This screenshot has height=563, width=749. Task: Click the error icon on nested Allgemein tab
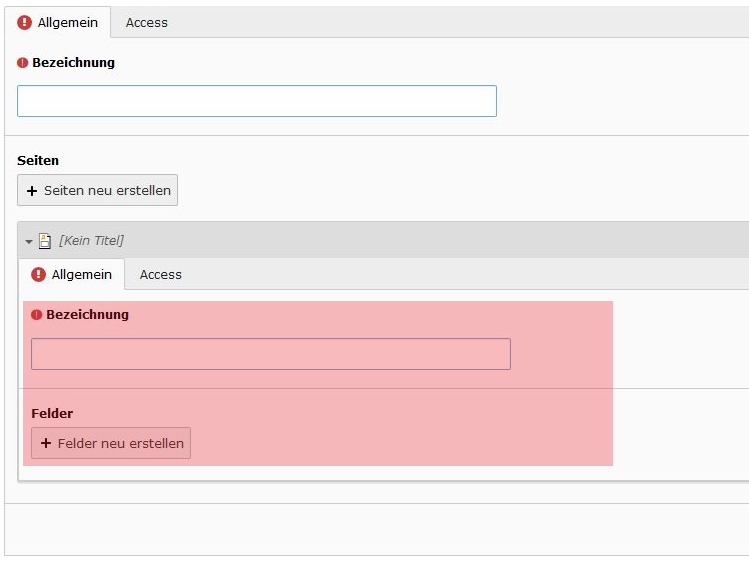click(39, 274)
